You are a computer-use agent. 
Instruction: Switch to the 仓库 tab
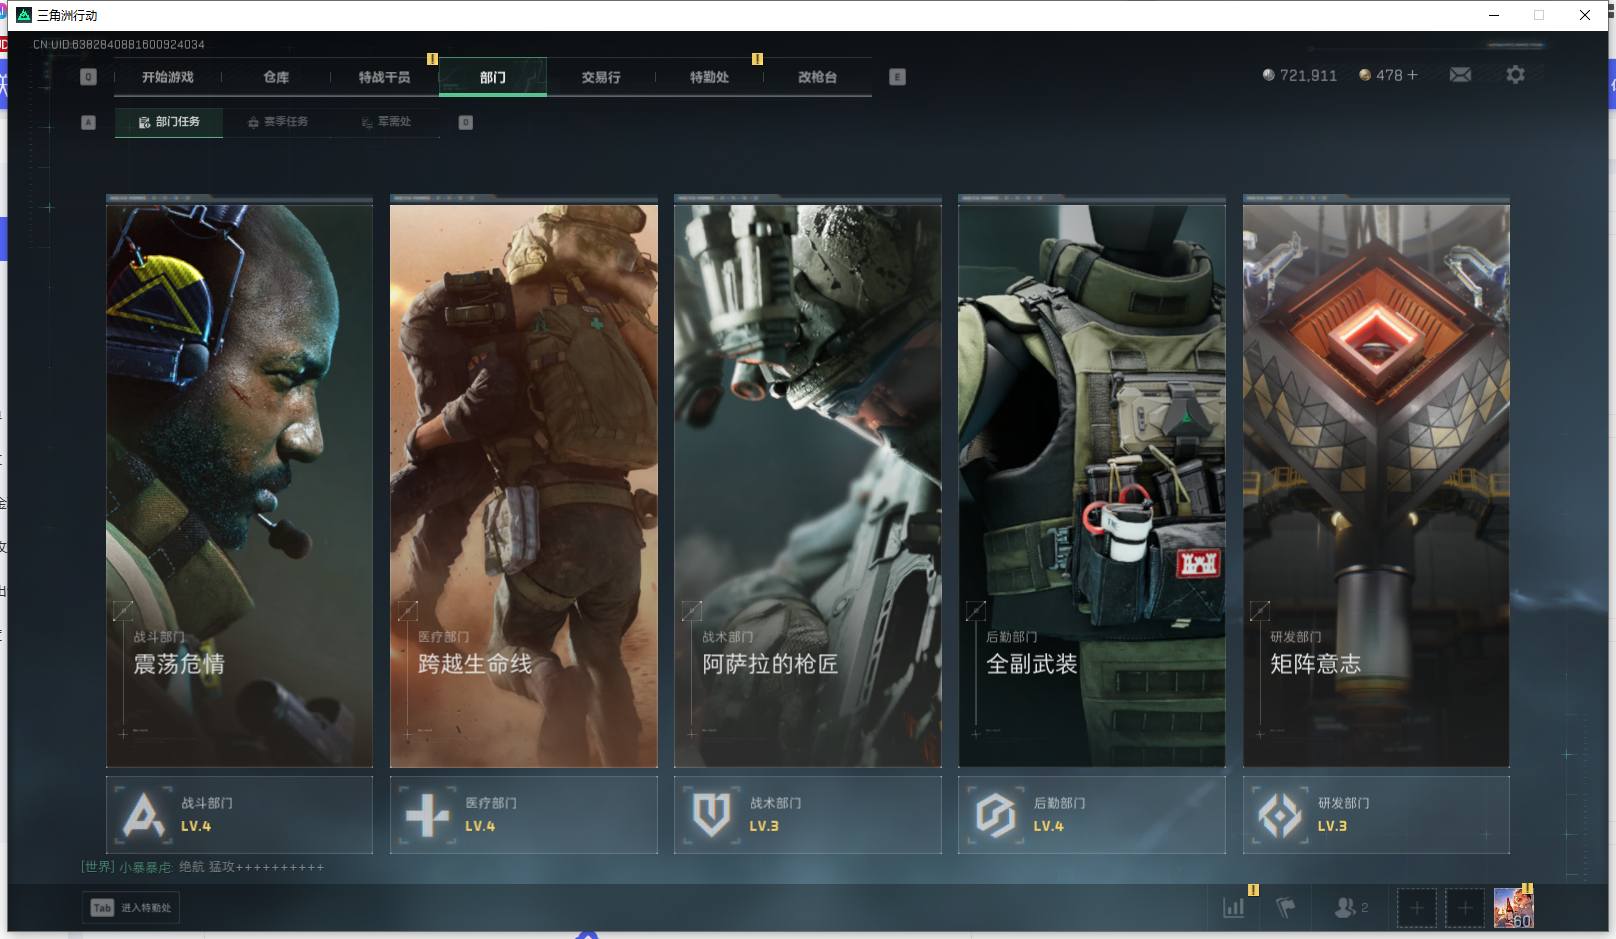click(x=276, y=77)
